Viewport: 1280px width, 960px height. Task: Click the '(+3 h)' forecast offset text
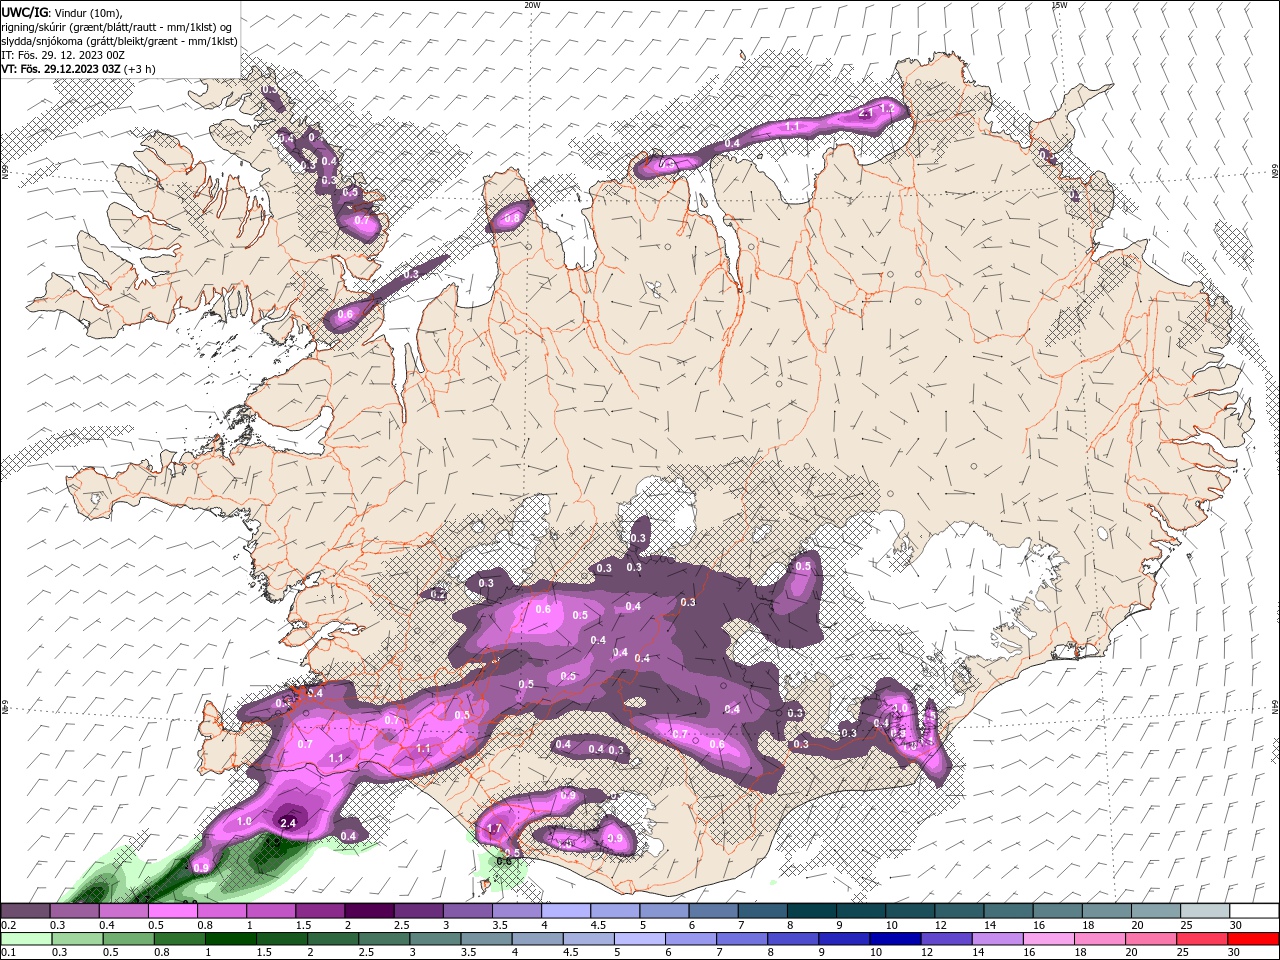(x=140, y=69)
